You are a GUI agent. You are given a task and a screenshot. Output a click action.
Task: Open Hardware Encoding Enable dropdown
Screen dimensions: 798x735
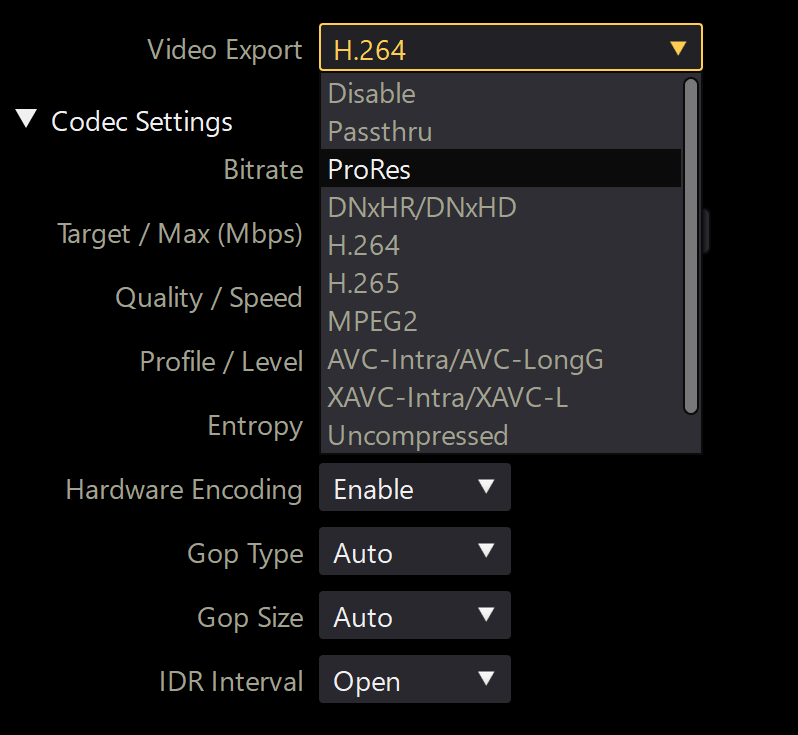coord(415,487)
